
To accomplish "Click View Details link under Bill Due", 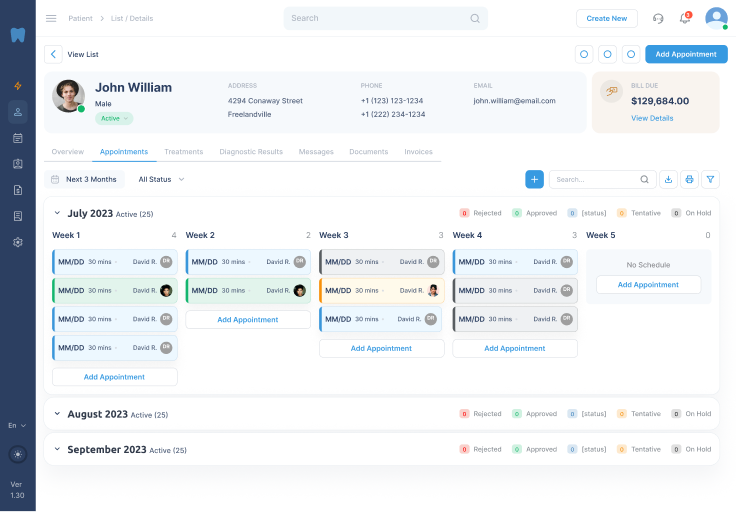I will click(652, 118).
